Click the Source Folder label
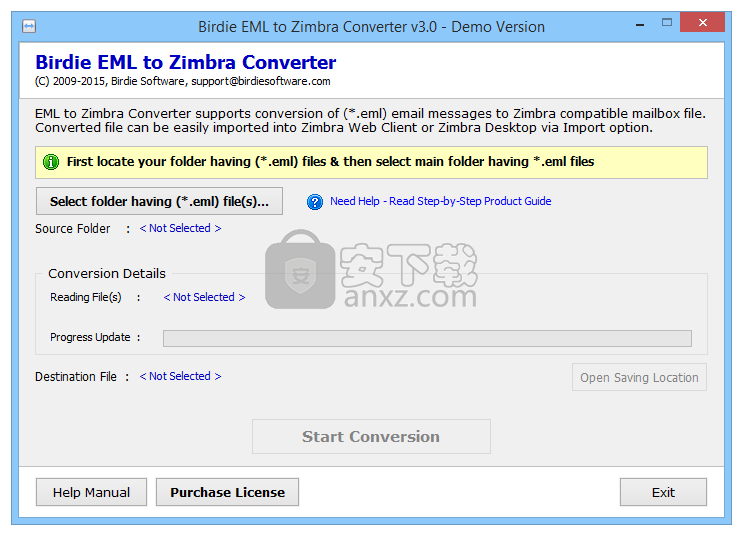The width and height of the screenshot is (746, 541). click(72, 229)
